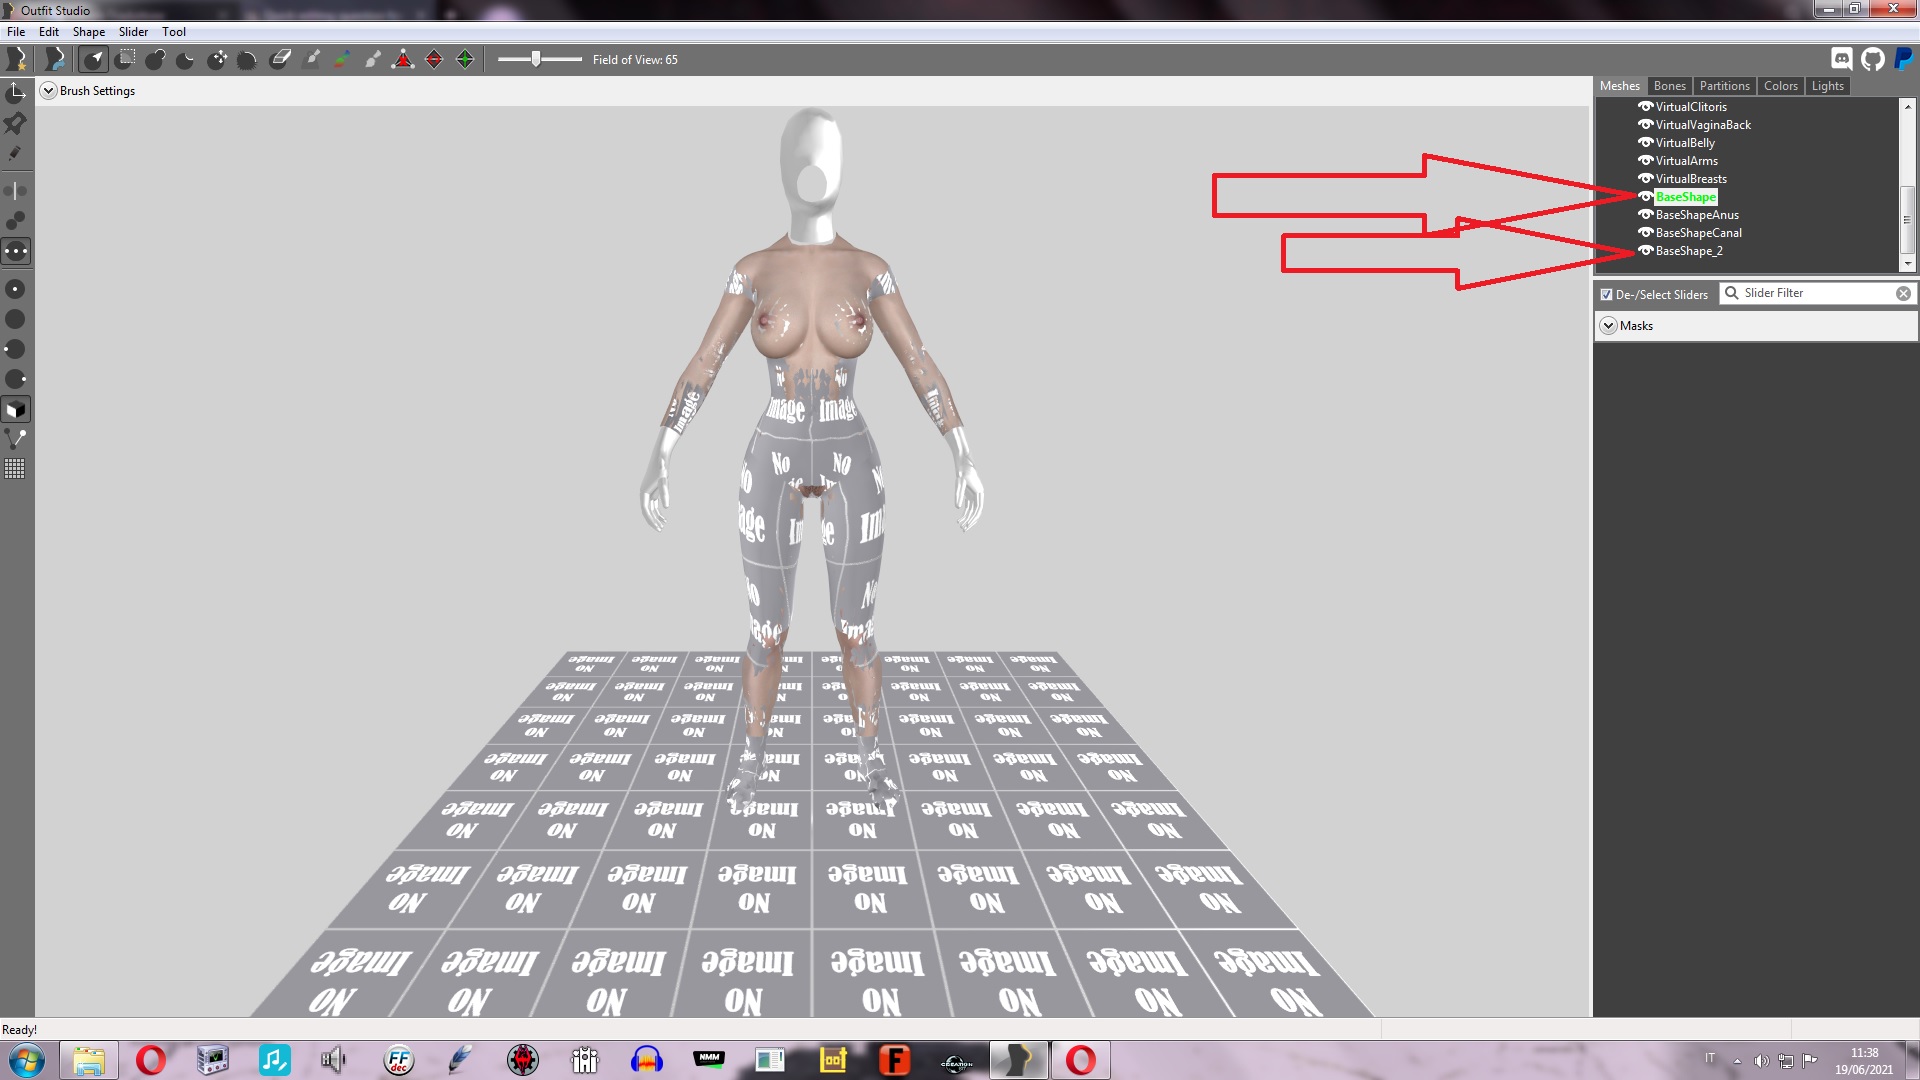This screenshot has height=1080, width=1920.
Task: Switch to the Lights tab
Action: tap(1827, 86)
